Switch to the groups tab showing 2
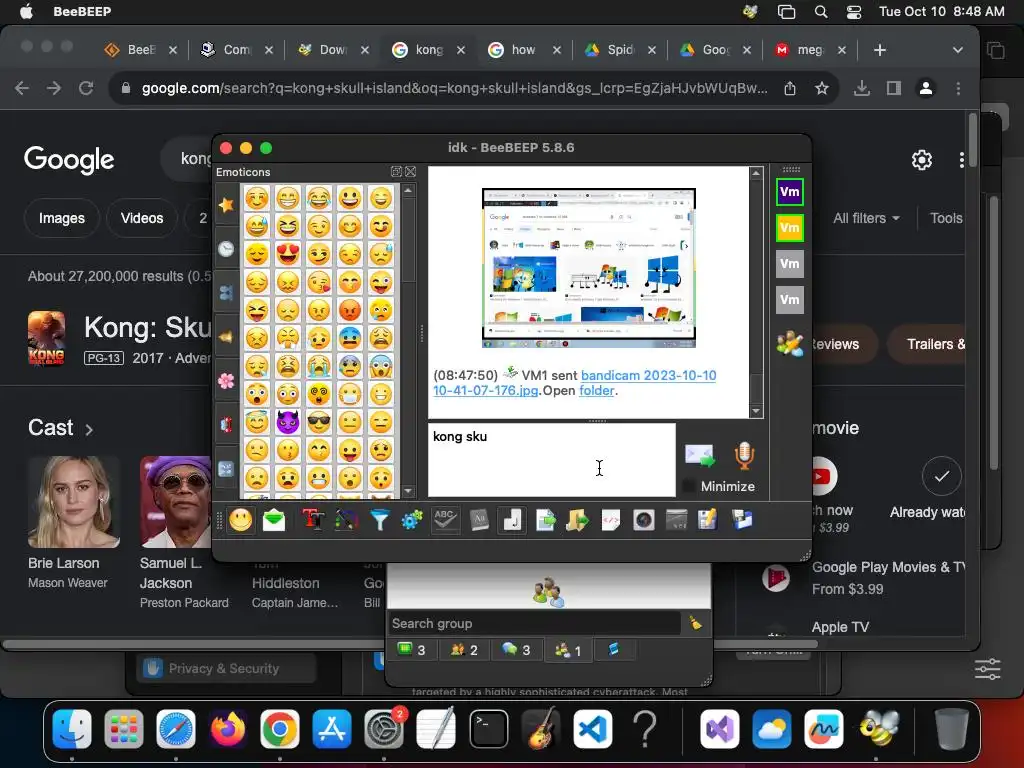The width and height of the screenshot is (1024, 768). click(x=464, y=649)
